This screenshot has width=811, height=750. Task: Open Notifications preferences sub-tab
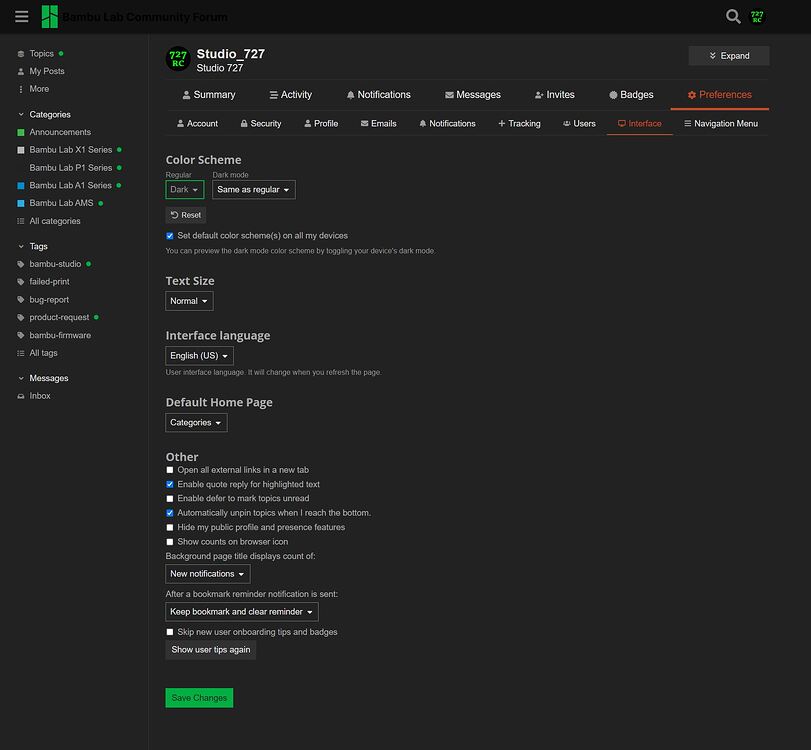447,124
